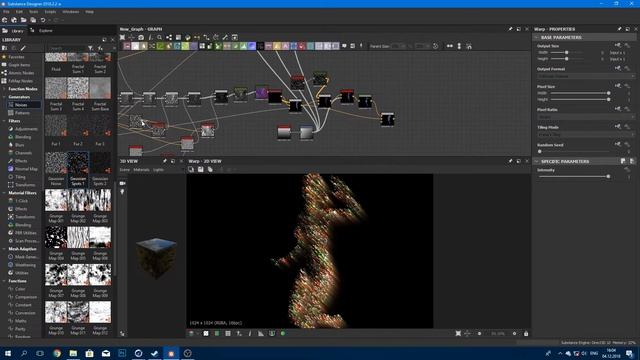Switch to the Library tab

coord(14,31)
